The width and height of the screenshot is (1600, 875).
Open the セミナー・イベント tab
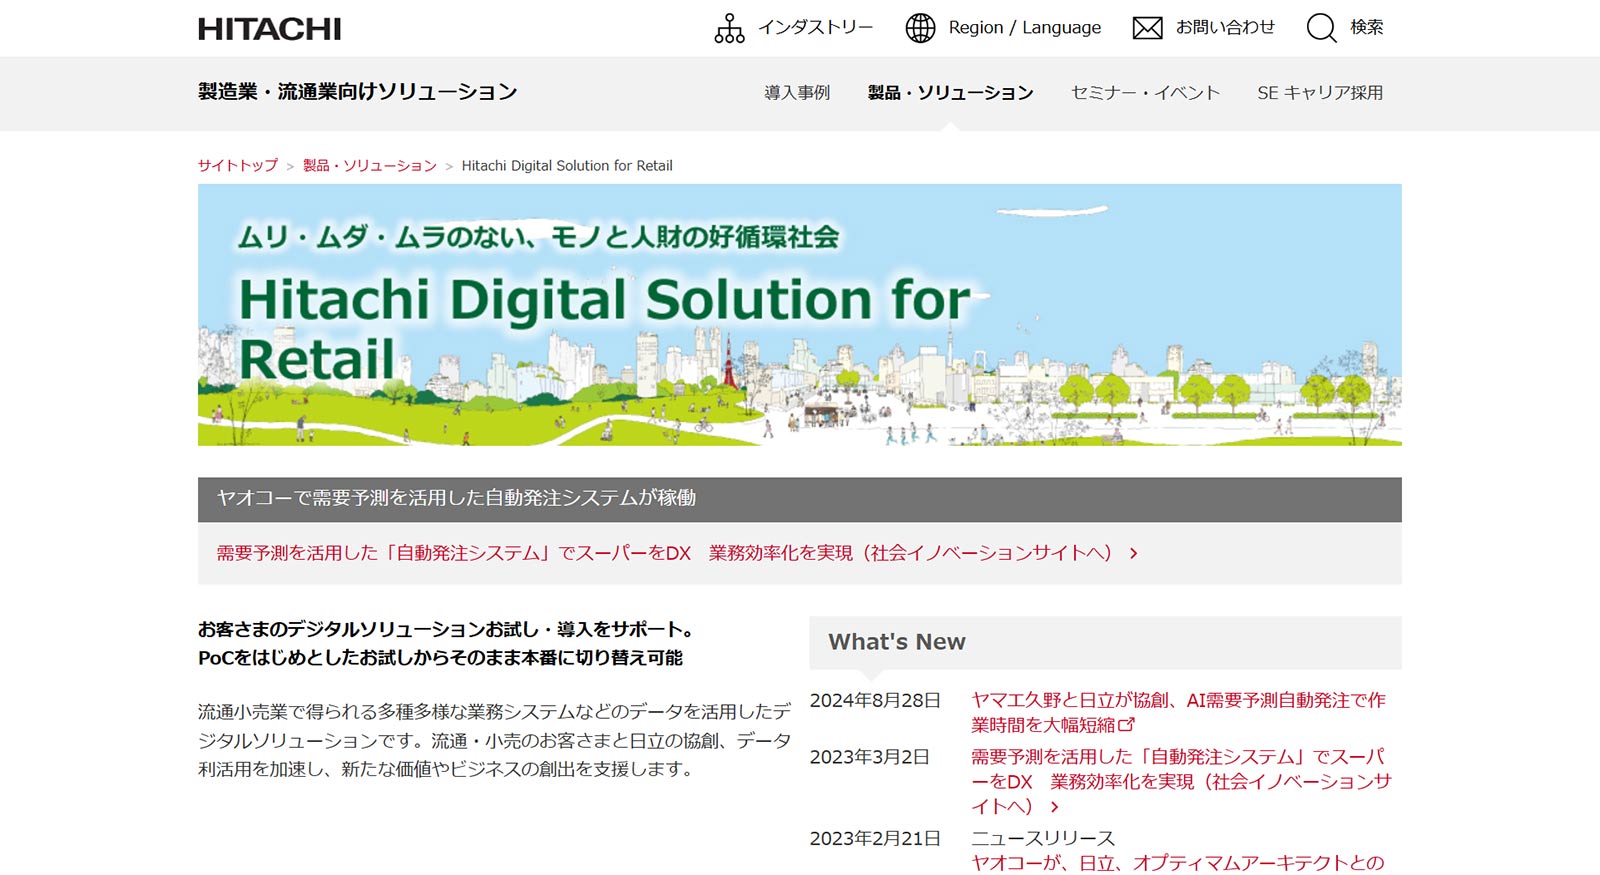[1145, 93]
